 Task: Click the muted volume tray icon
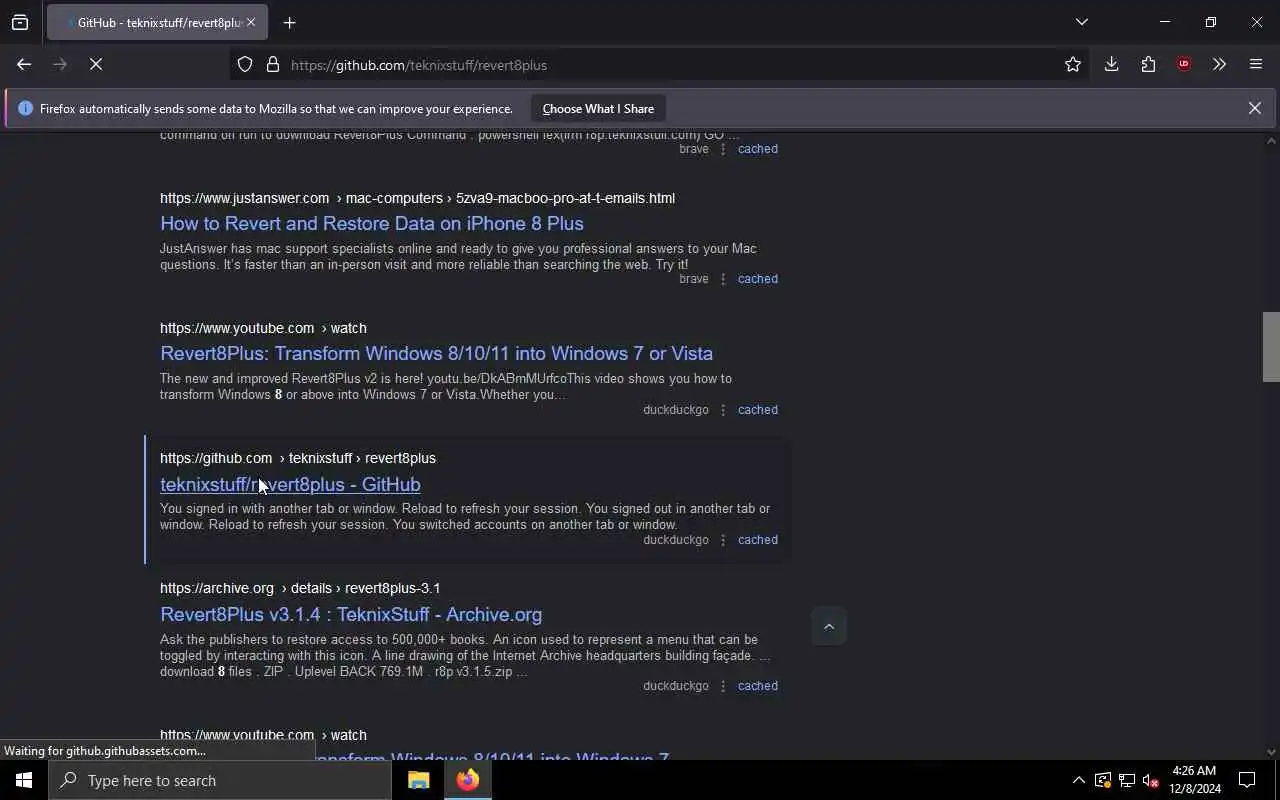click(1151, 780)
